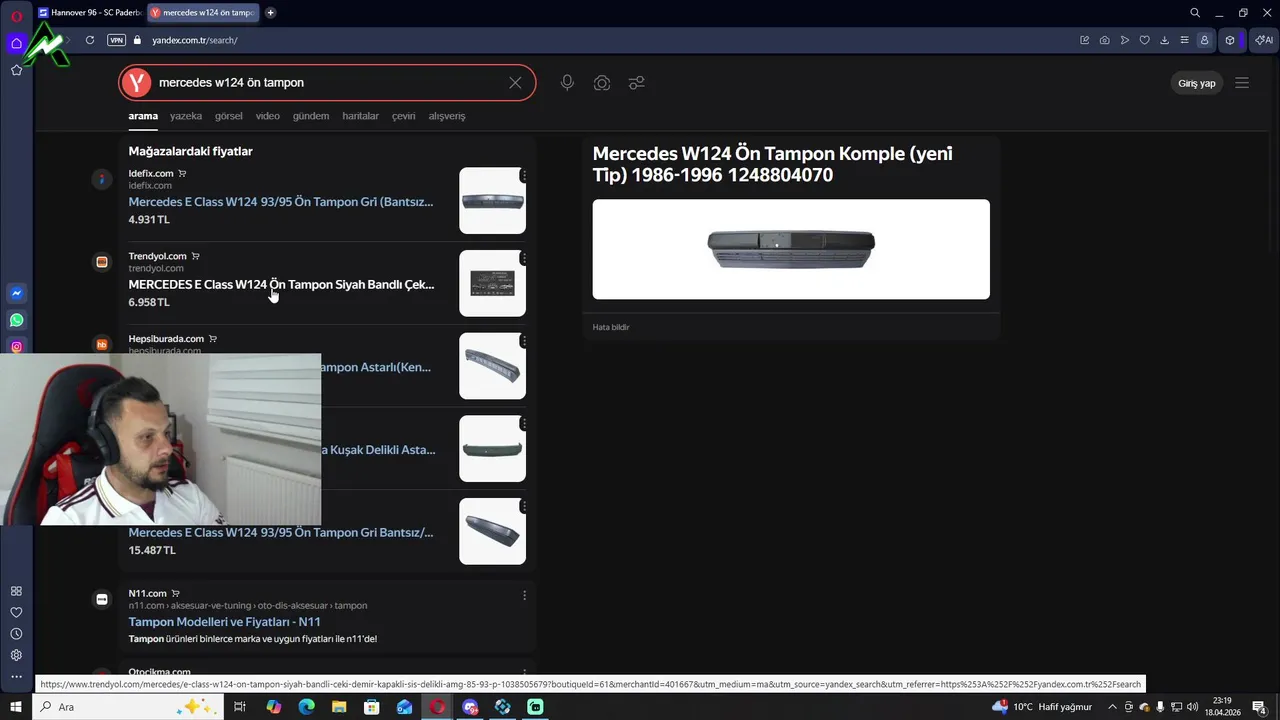This screenshot has height=720, width=1280.
Task: Open the Yandex hamburger menu
Action: coord(1242,83)
